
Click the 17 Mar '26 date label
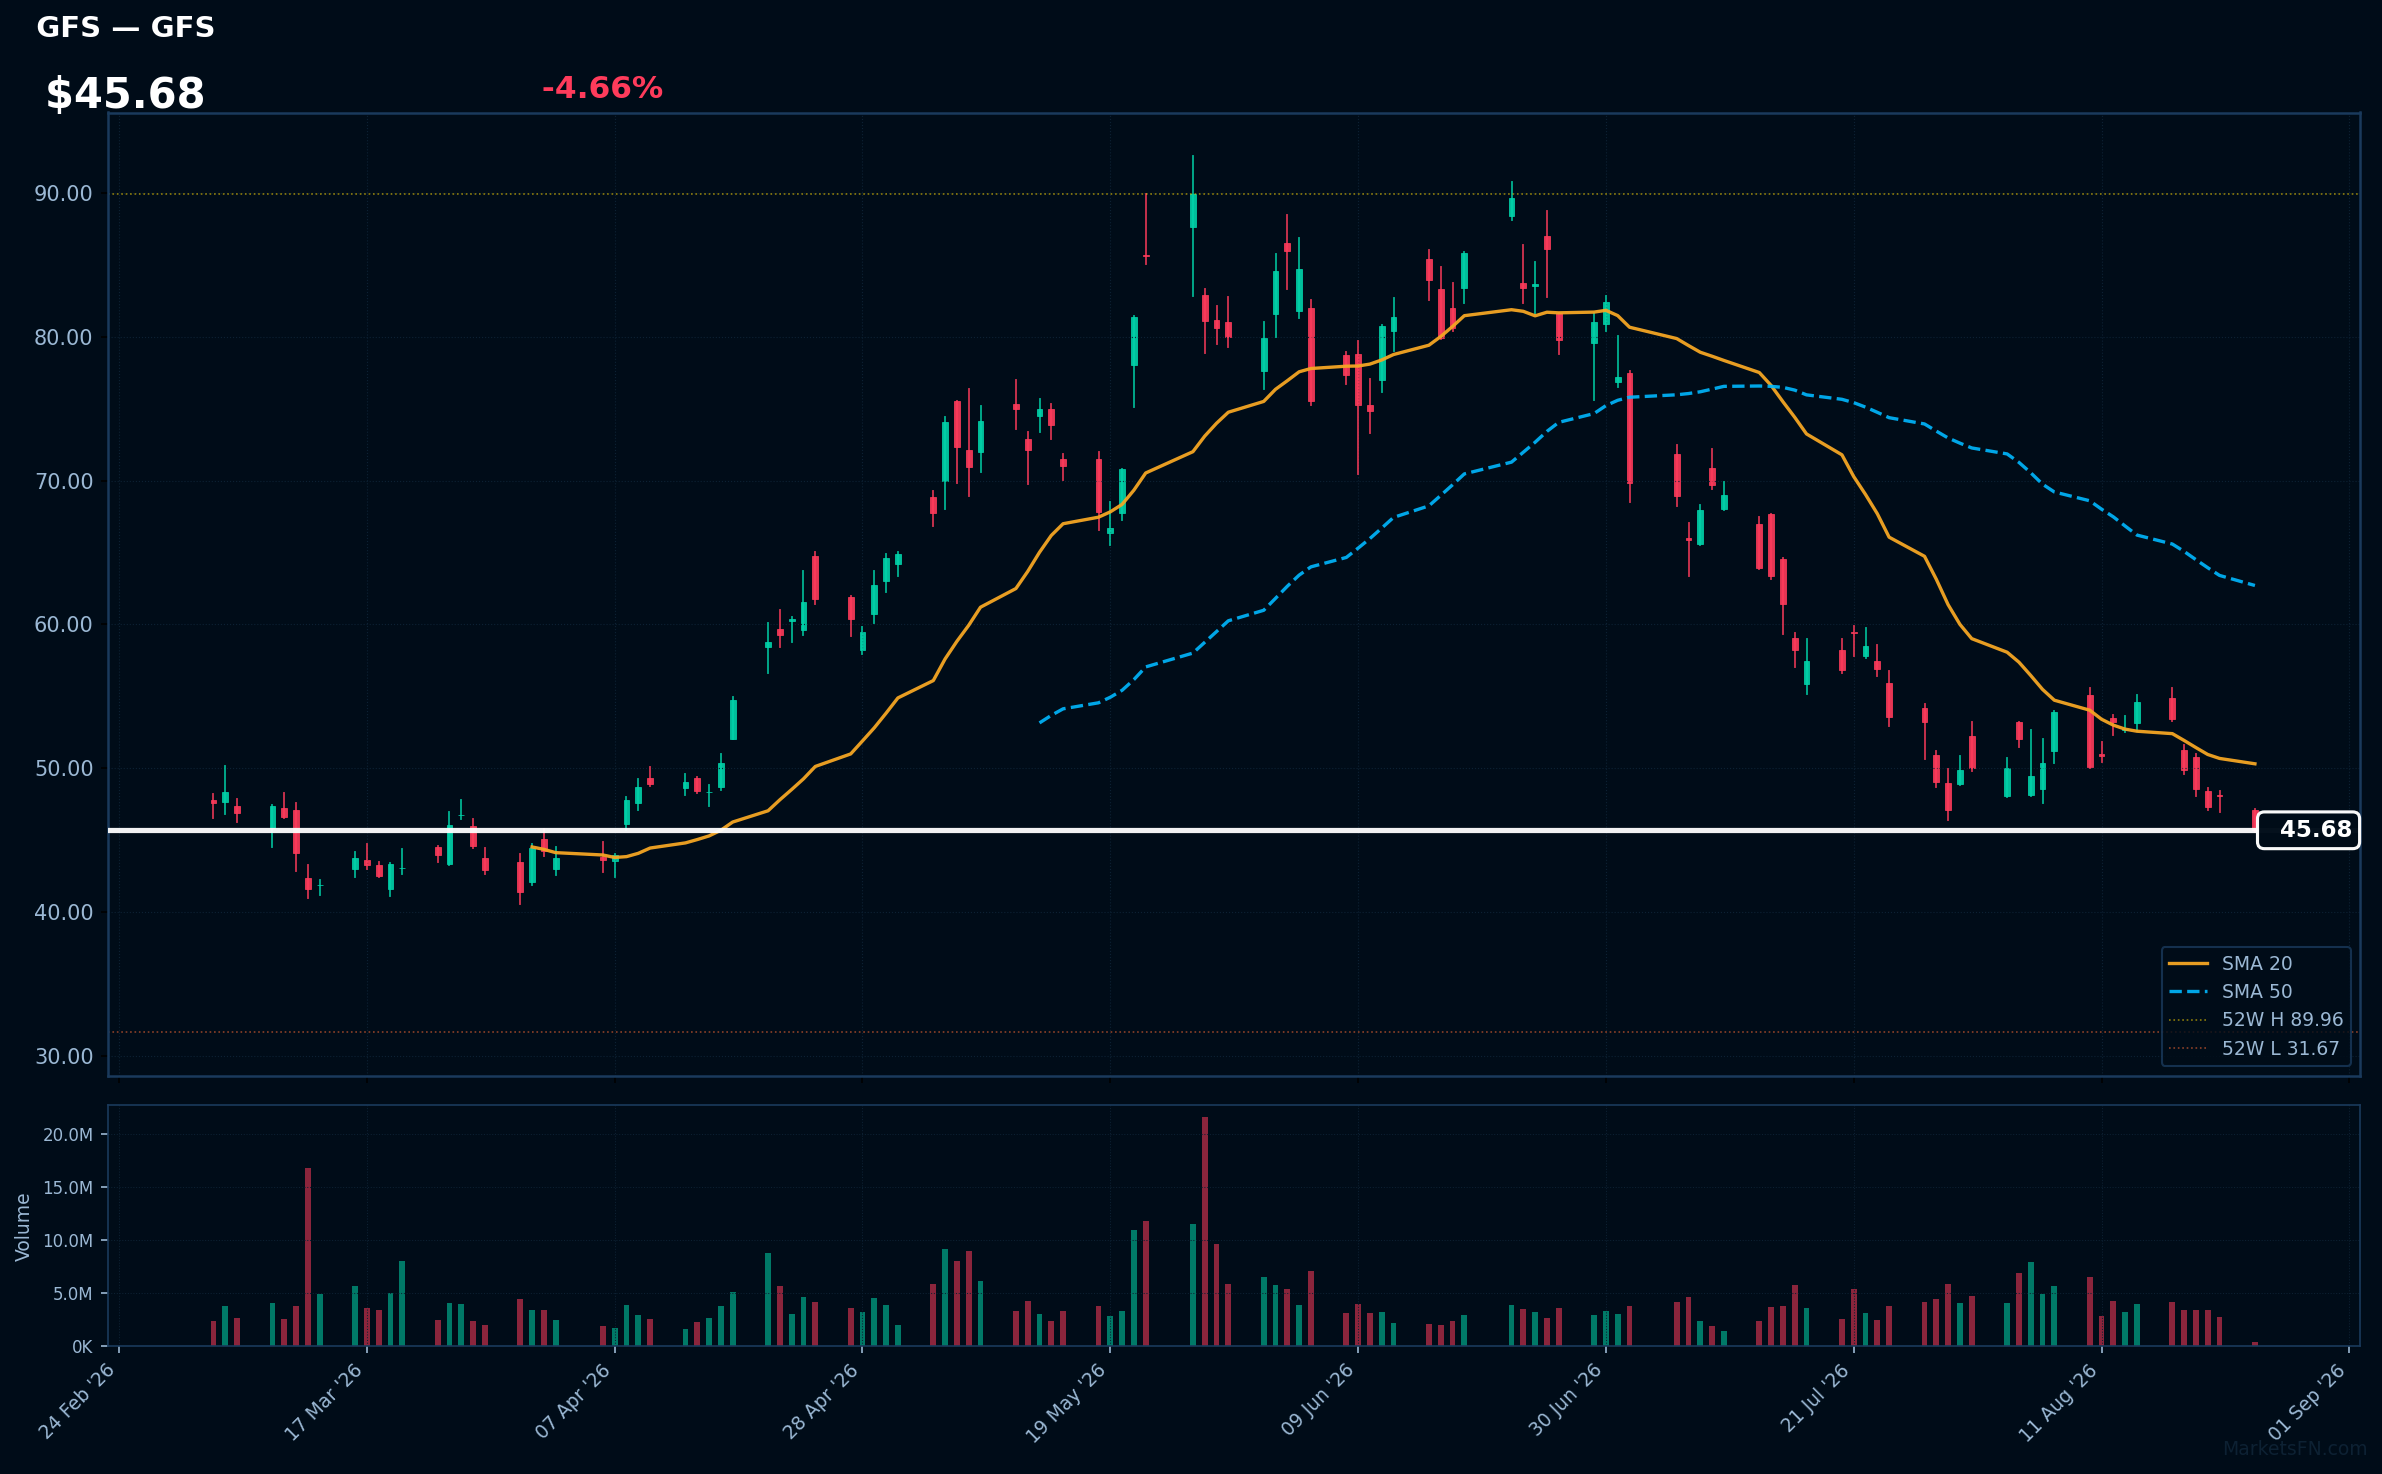tap(324, 1401)
